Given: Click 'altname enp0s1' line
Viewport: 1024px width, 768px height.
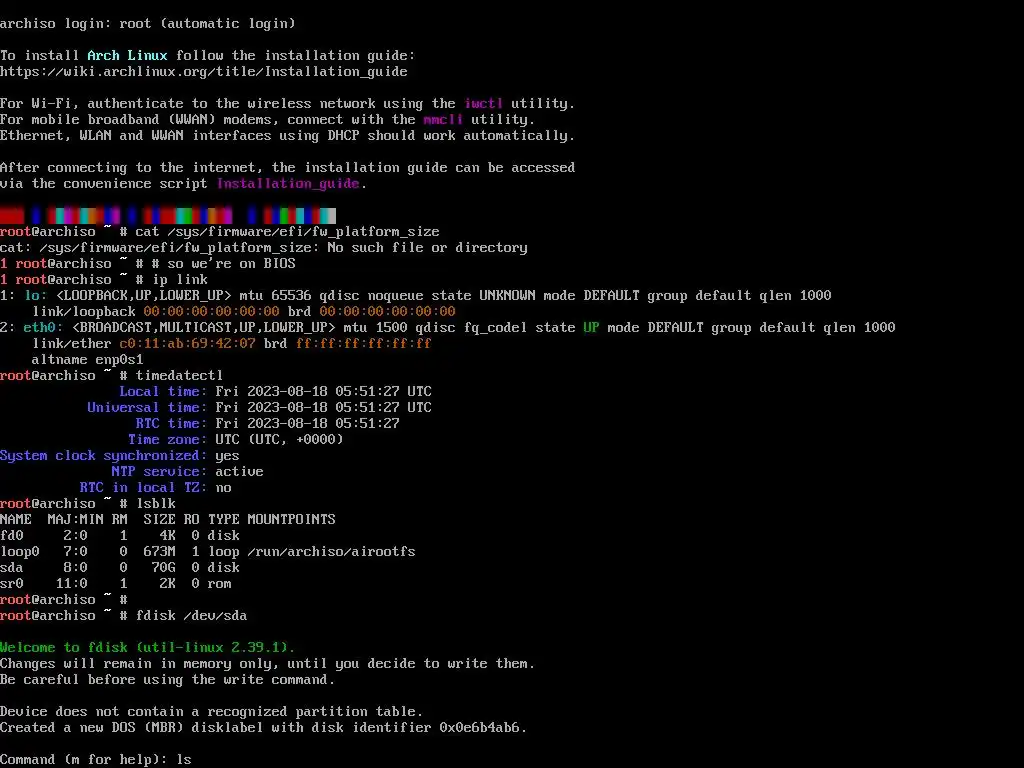Looking at the screenshot, I should (x=88, y=360).
